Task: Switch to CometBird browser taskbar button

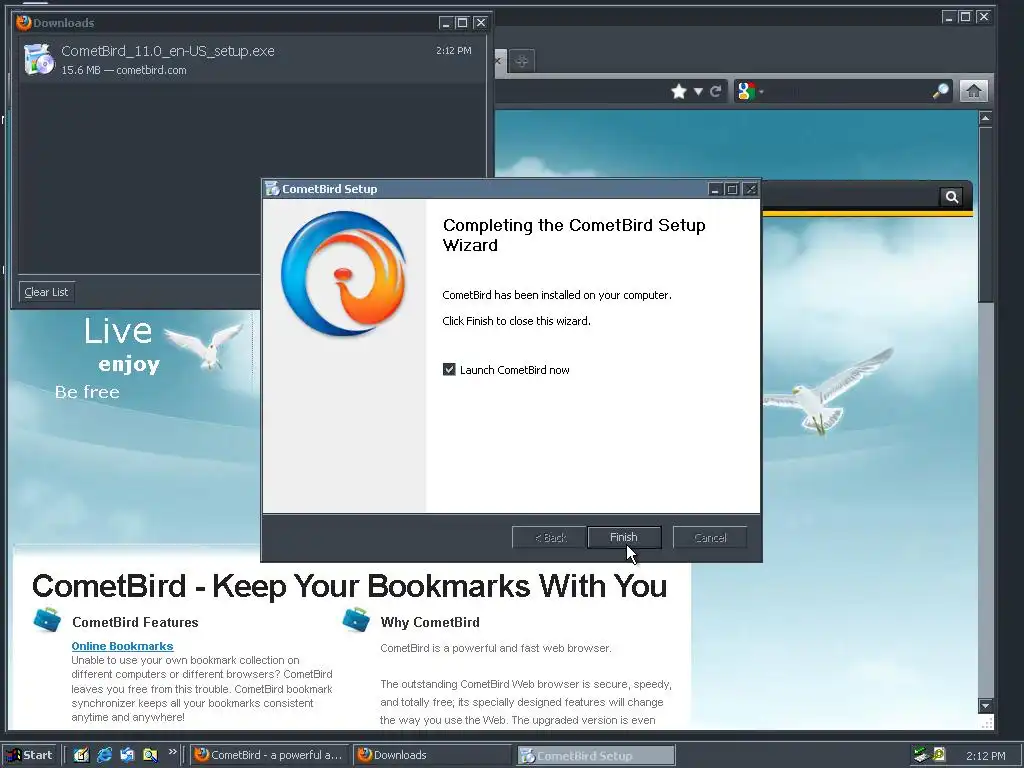Action: coord(270,755)
